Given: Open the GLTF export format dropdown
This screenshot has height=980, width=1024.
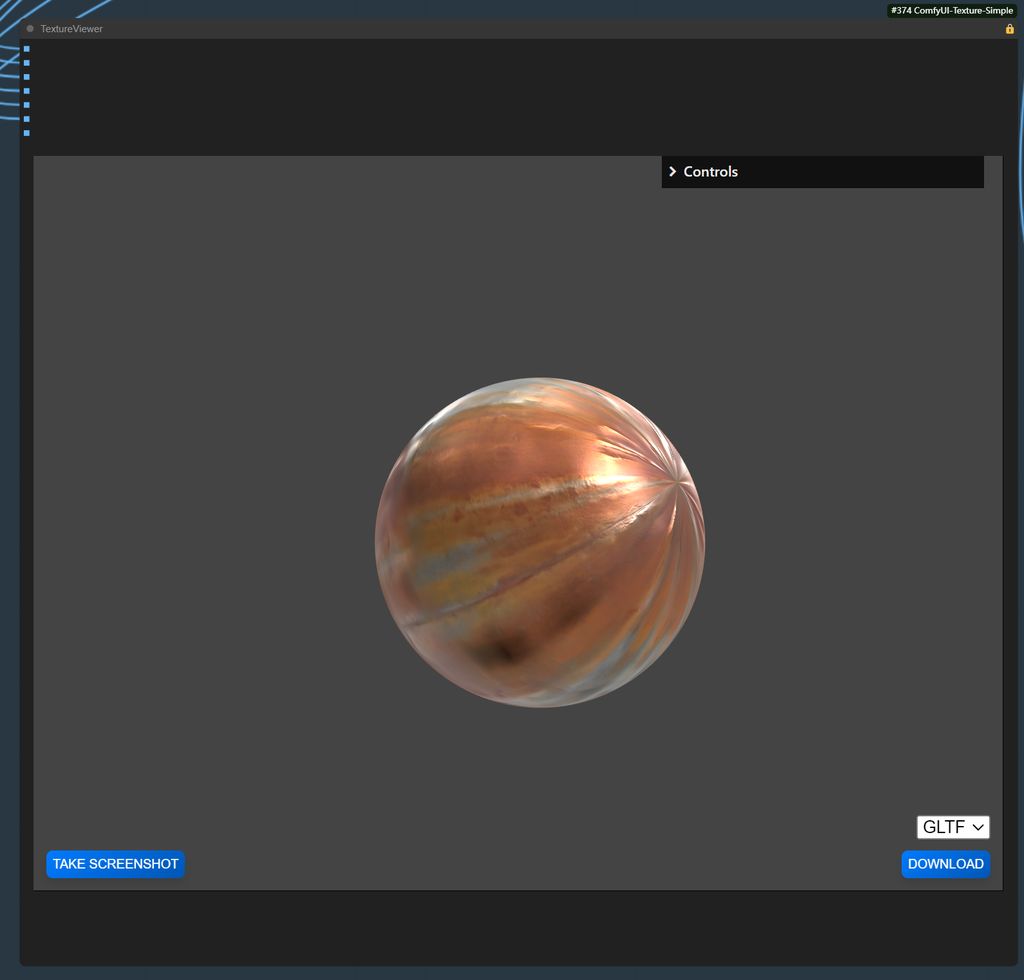Looking at the screenshot, I should click(x=952, y=827).
